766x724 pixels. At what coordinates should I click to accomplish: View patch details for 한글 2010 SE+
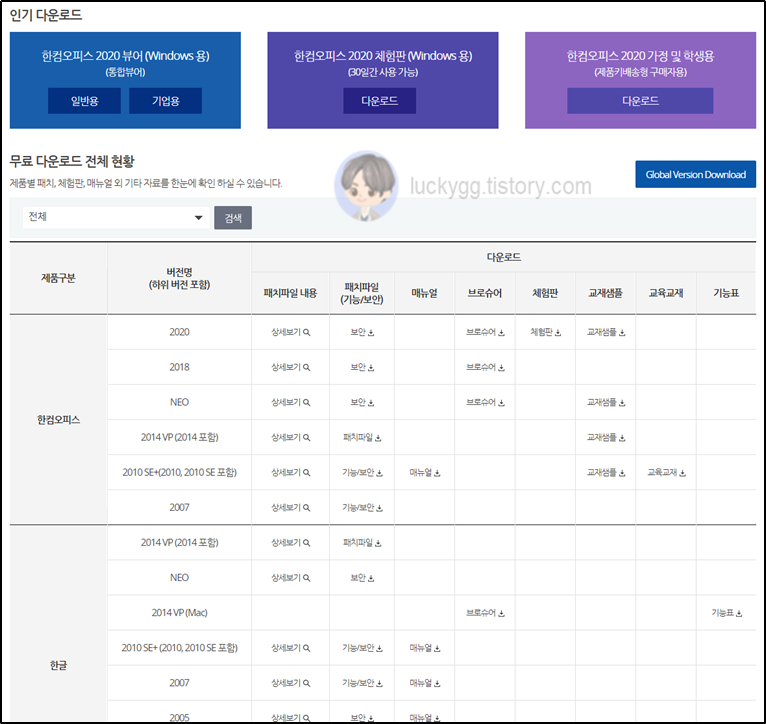(x=291, y=648)
